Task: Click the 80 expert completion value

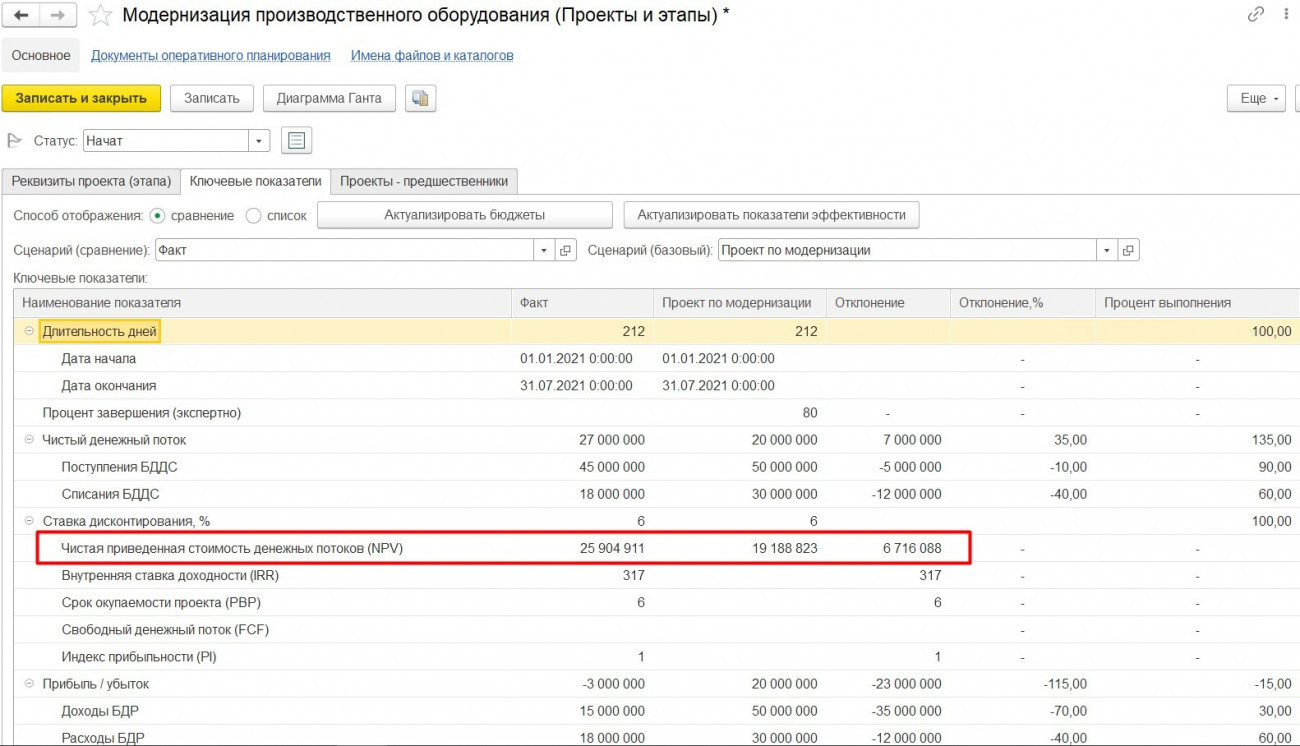Action: point(810,413)
